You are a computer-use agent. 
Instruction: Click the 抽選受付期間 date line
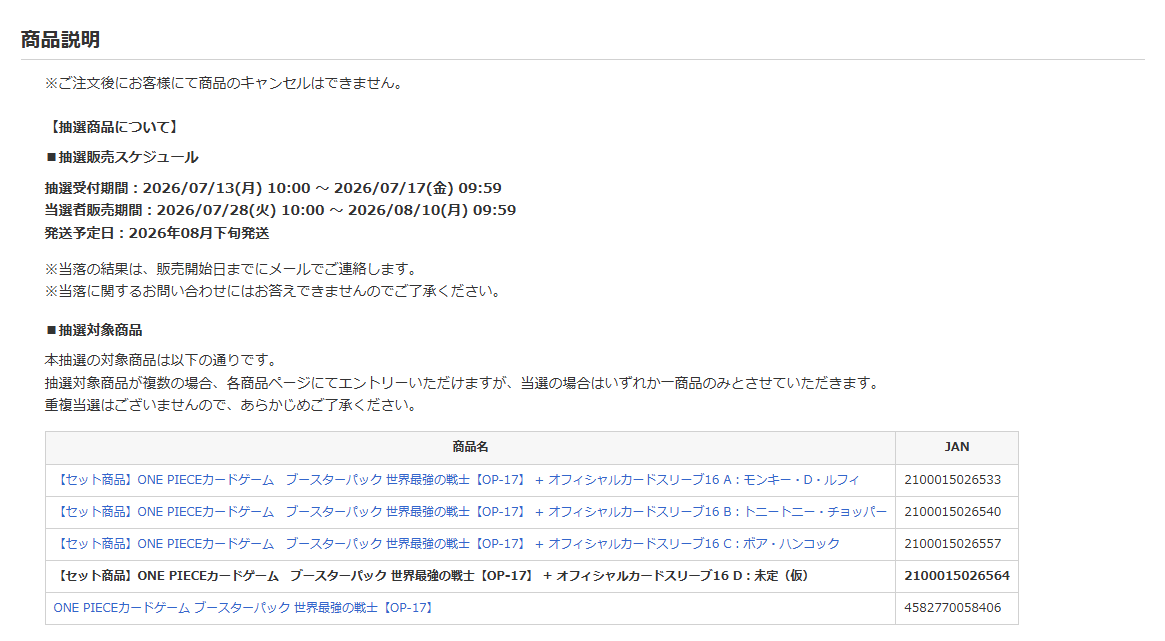click(273, 188)
